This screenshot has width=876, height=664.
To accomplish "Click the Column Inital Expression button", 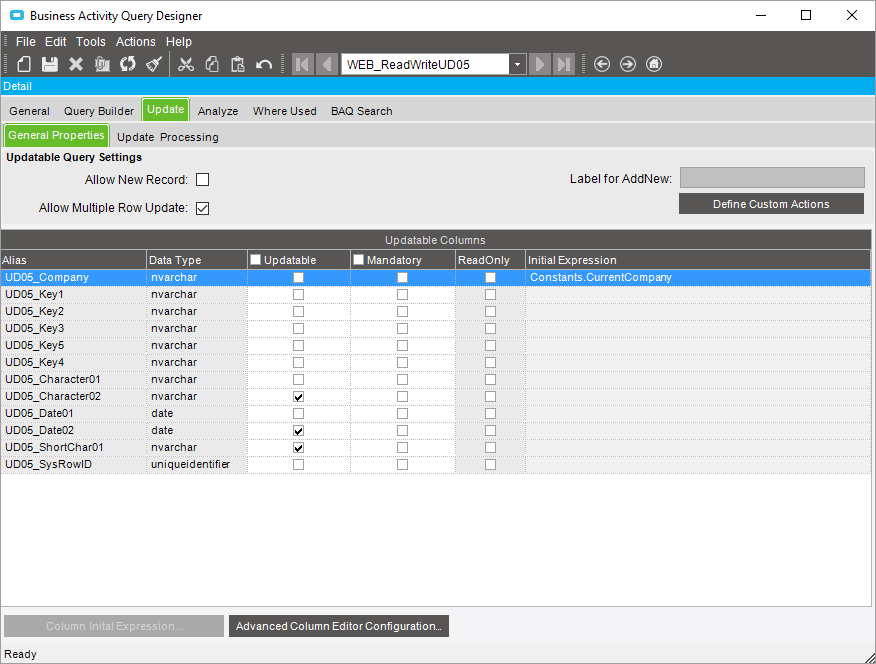I will click(114, 626).
